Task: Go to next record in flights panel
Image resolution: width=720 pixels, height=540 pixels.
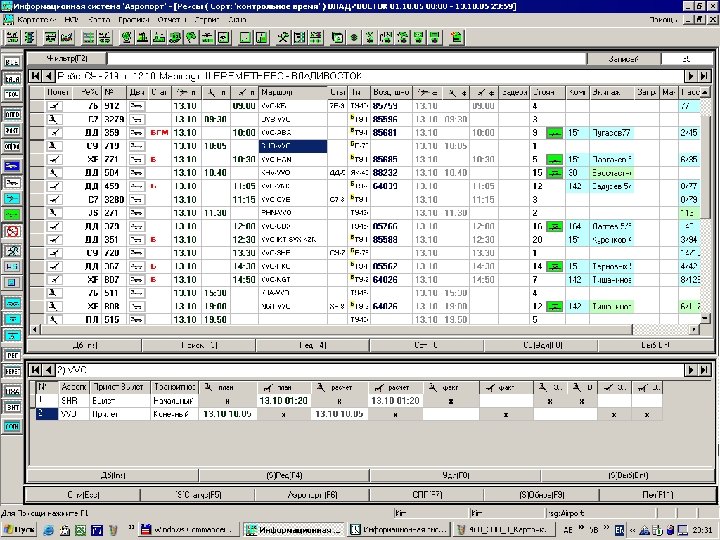Action: [x=690, y=76]
